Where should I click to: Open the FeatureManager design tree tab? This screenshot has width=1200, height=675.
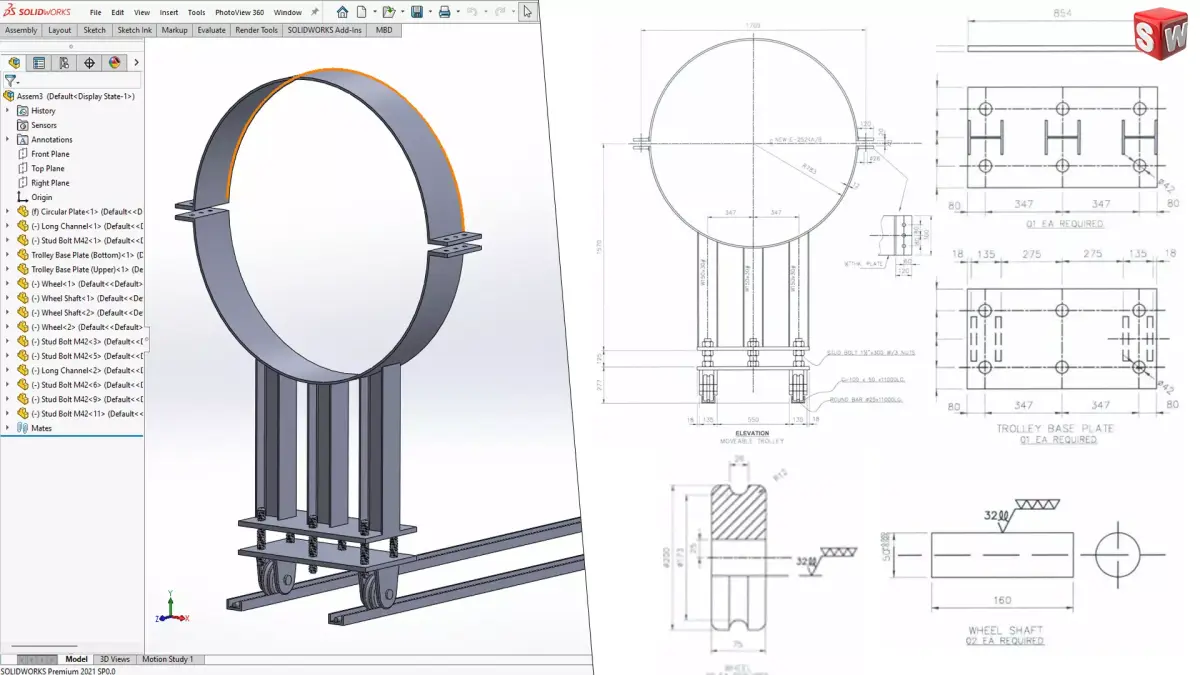[14, 62]
